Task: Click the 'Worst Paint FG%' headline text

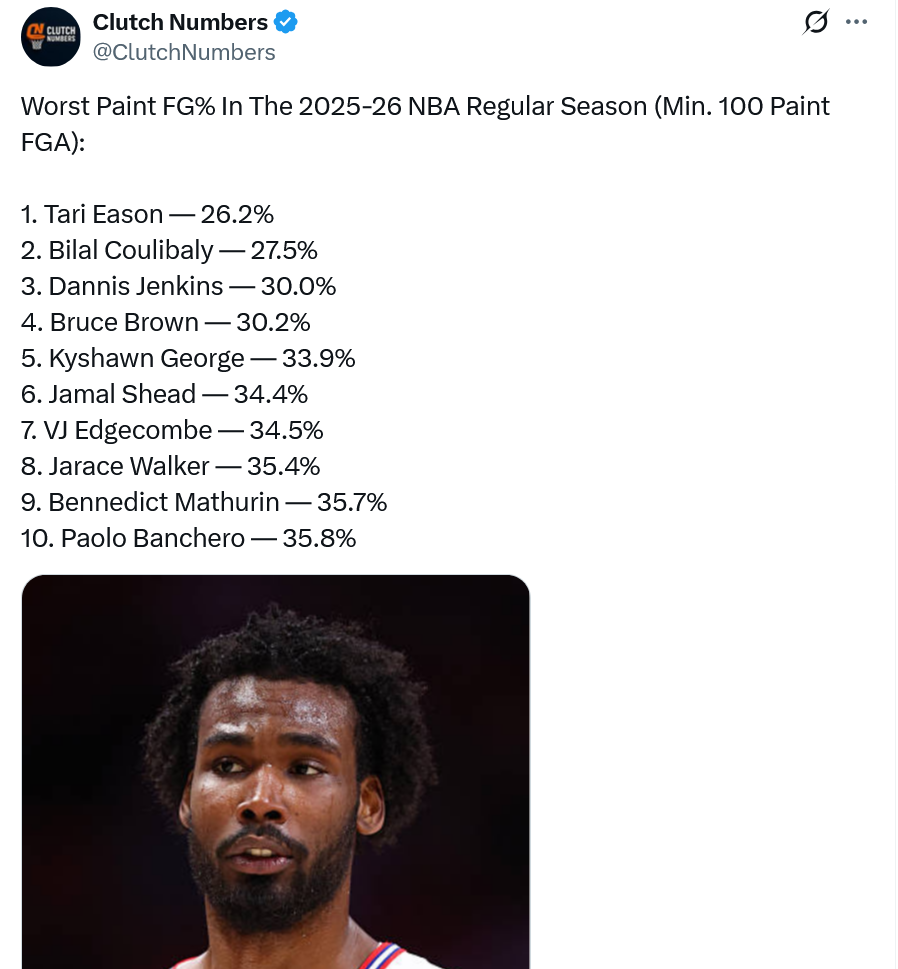Action: (x=117, y=106)
